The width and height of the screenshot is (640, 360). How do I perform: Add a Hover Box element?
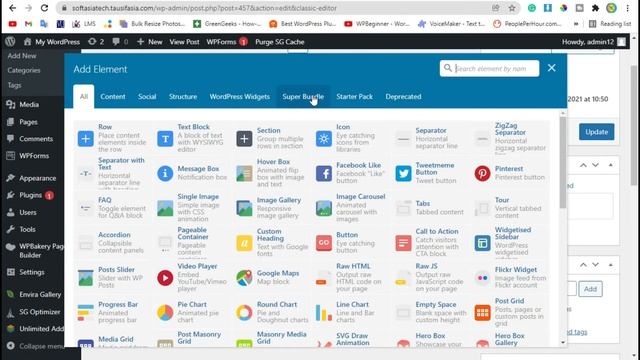[271, 173]
